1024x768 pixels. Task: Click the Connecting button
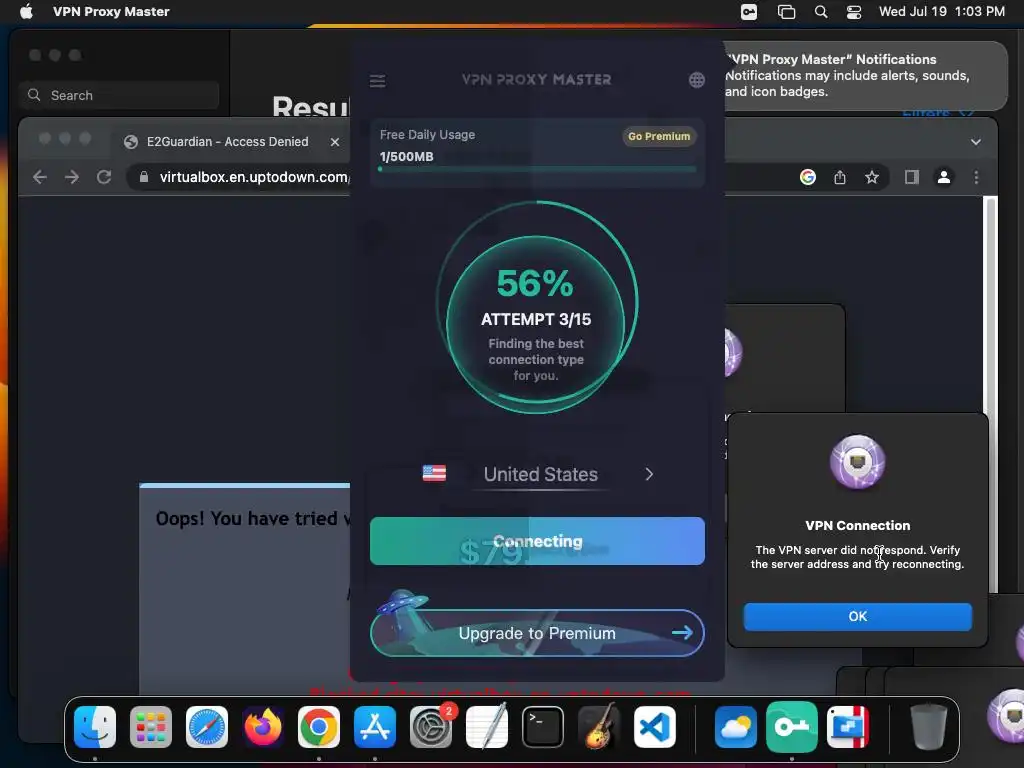[537, 541]
